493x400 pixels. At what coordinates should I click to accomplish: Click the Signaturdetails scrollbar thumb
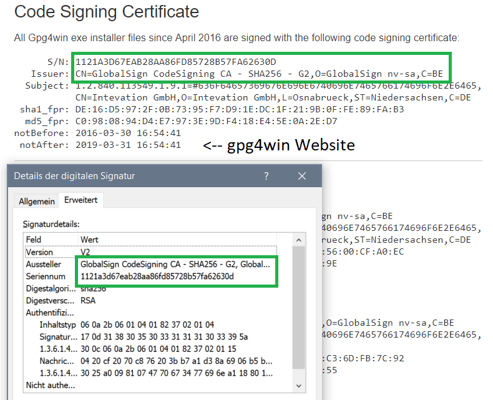click(299, 307)
